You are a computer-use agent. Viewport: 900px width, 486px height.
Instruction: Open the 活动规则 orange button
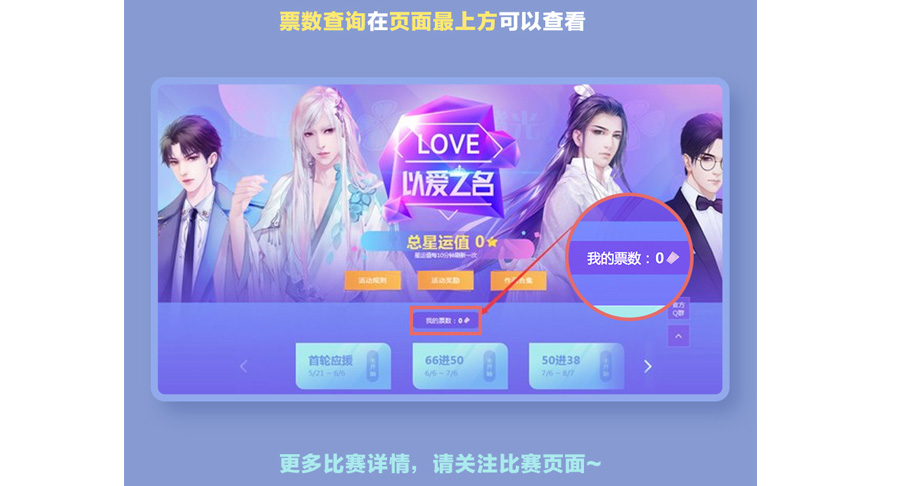pyautogui.click(x=372, y=280)
